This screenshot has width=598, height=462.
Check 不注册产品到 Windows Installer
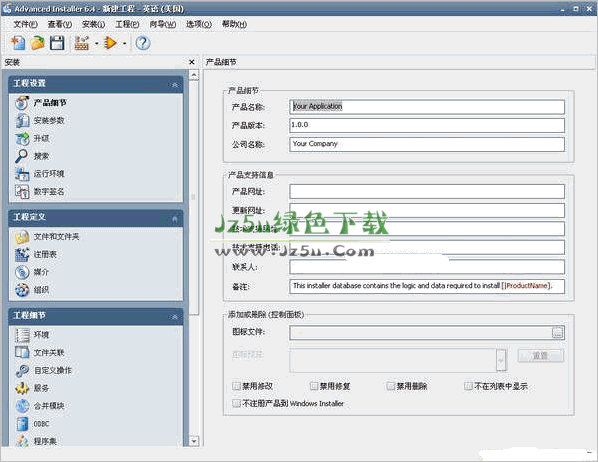pyautogui.click(x=236, y=403)
